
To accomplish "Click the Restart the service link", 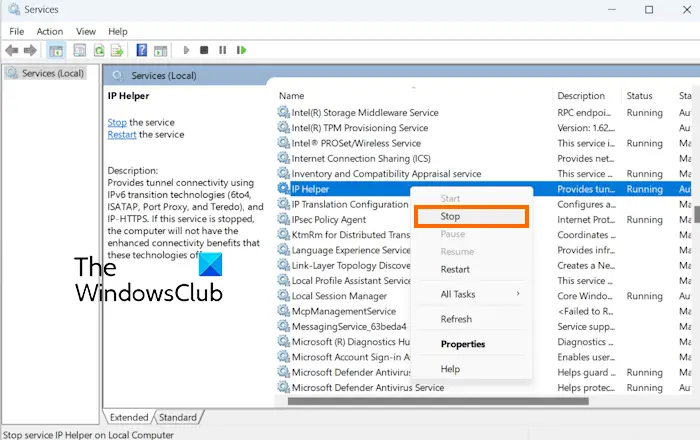I will click(121, 134).
